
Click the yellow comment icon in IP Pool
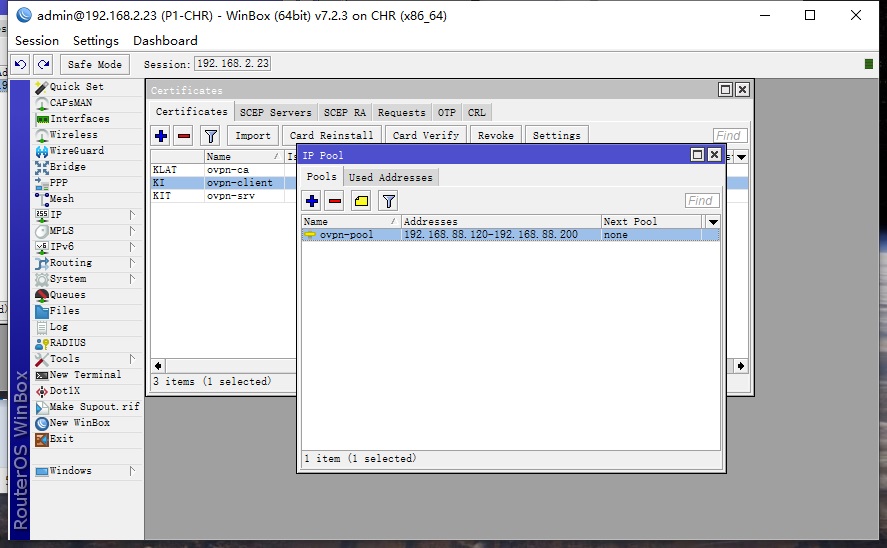(x=361, y=201)
